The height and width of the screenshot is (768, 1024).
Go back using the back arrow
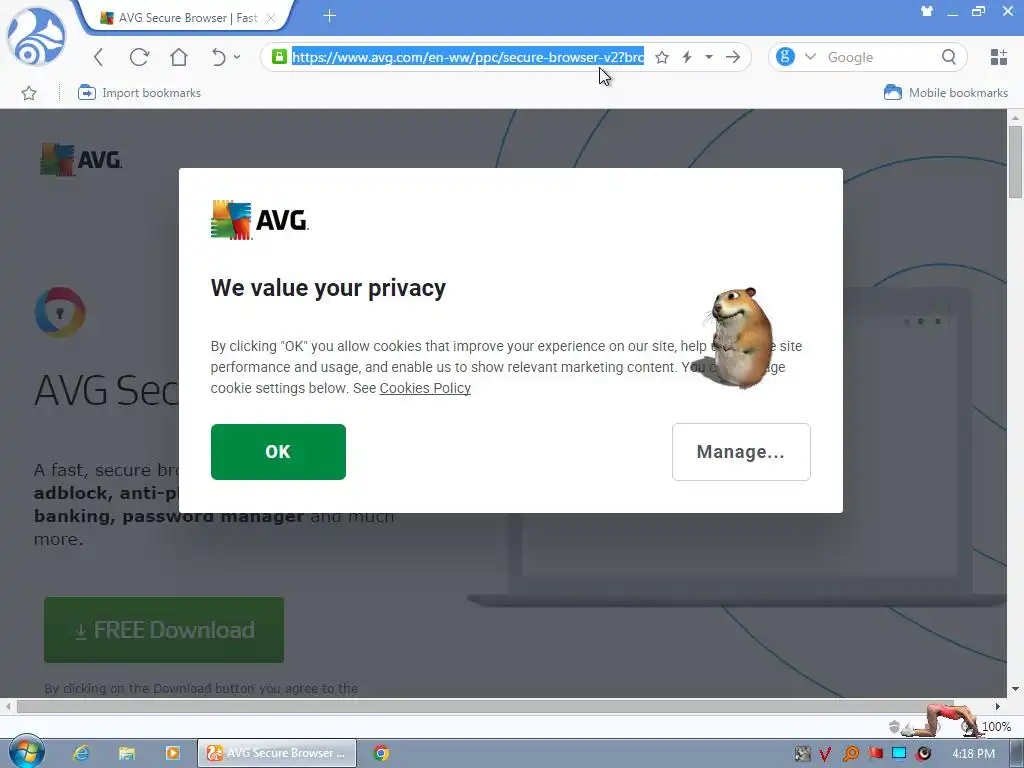click(99, 57)
